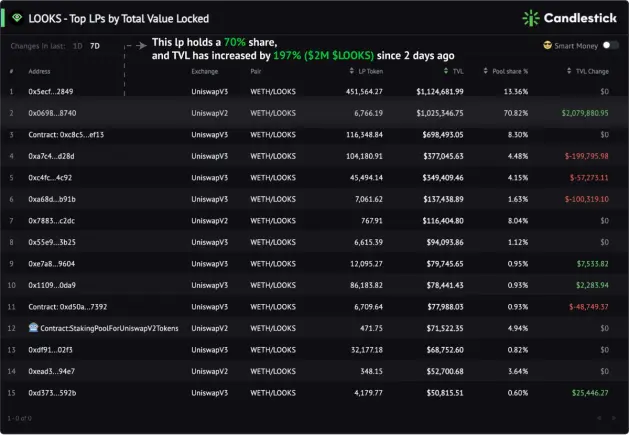
Task: Click pool share 70.82%
Action: click(x=516, y=113)
